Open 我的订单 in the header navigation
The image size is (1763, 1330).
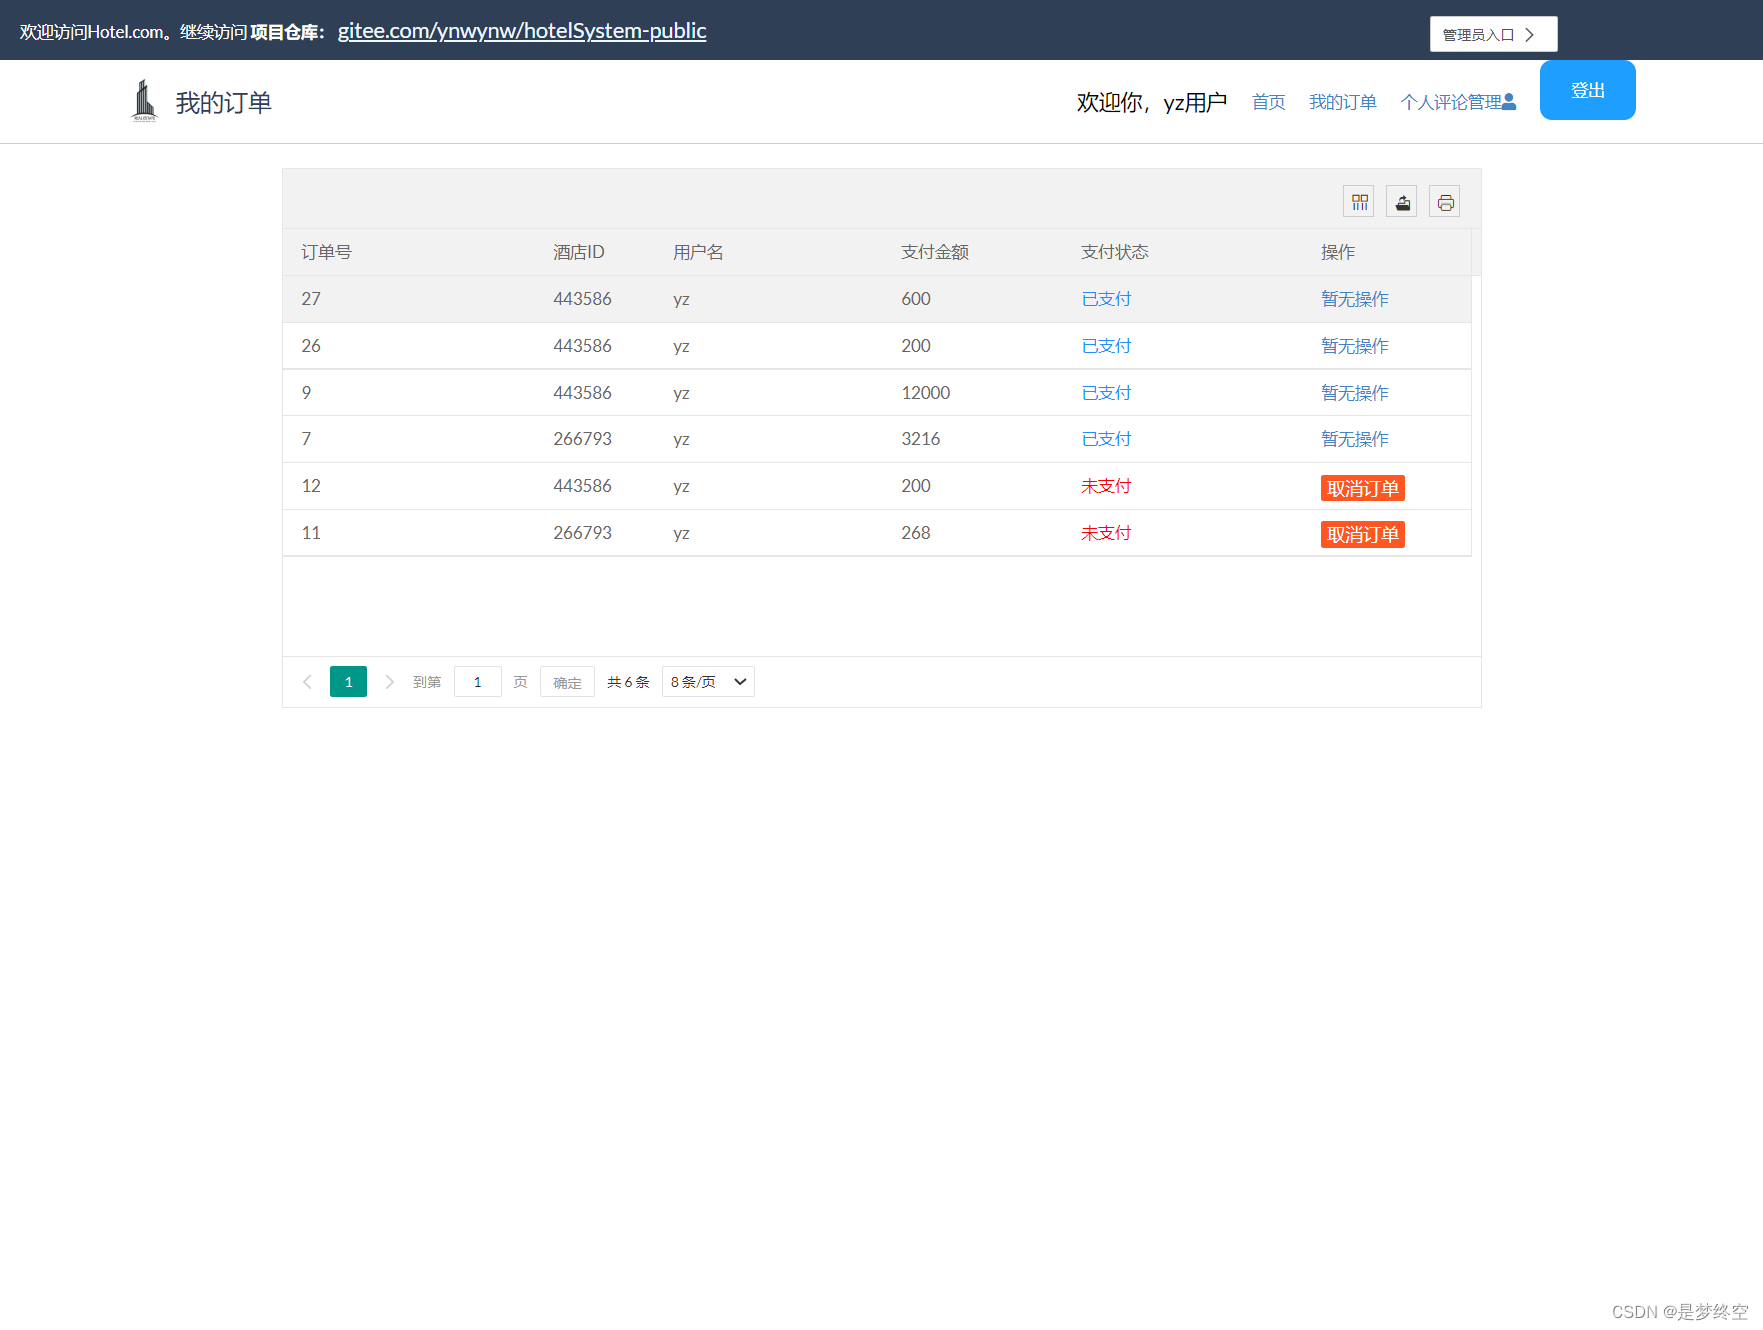(1342, 102)
